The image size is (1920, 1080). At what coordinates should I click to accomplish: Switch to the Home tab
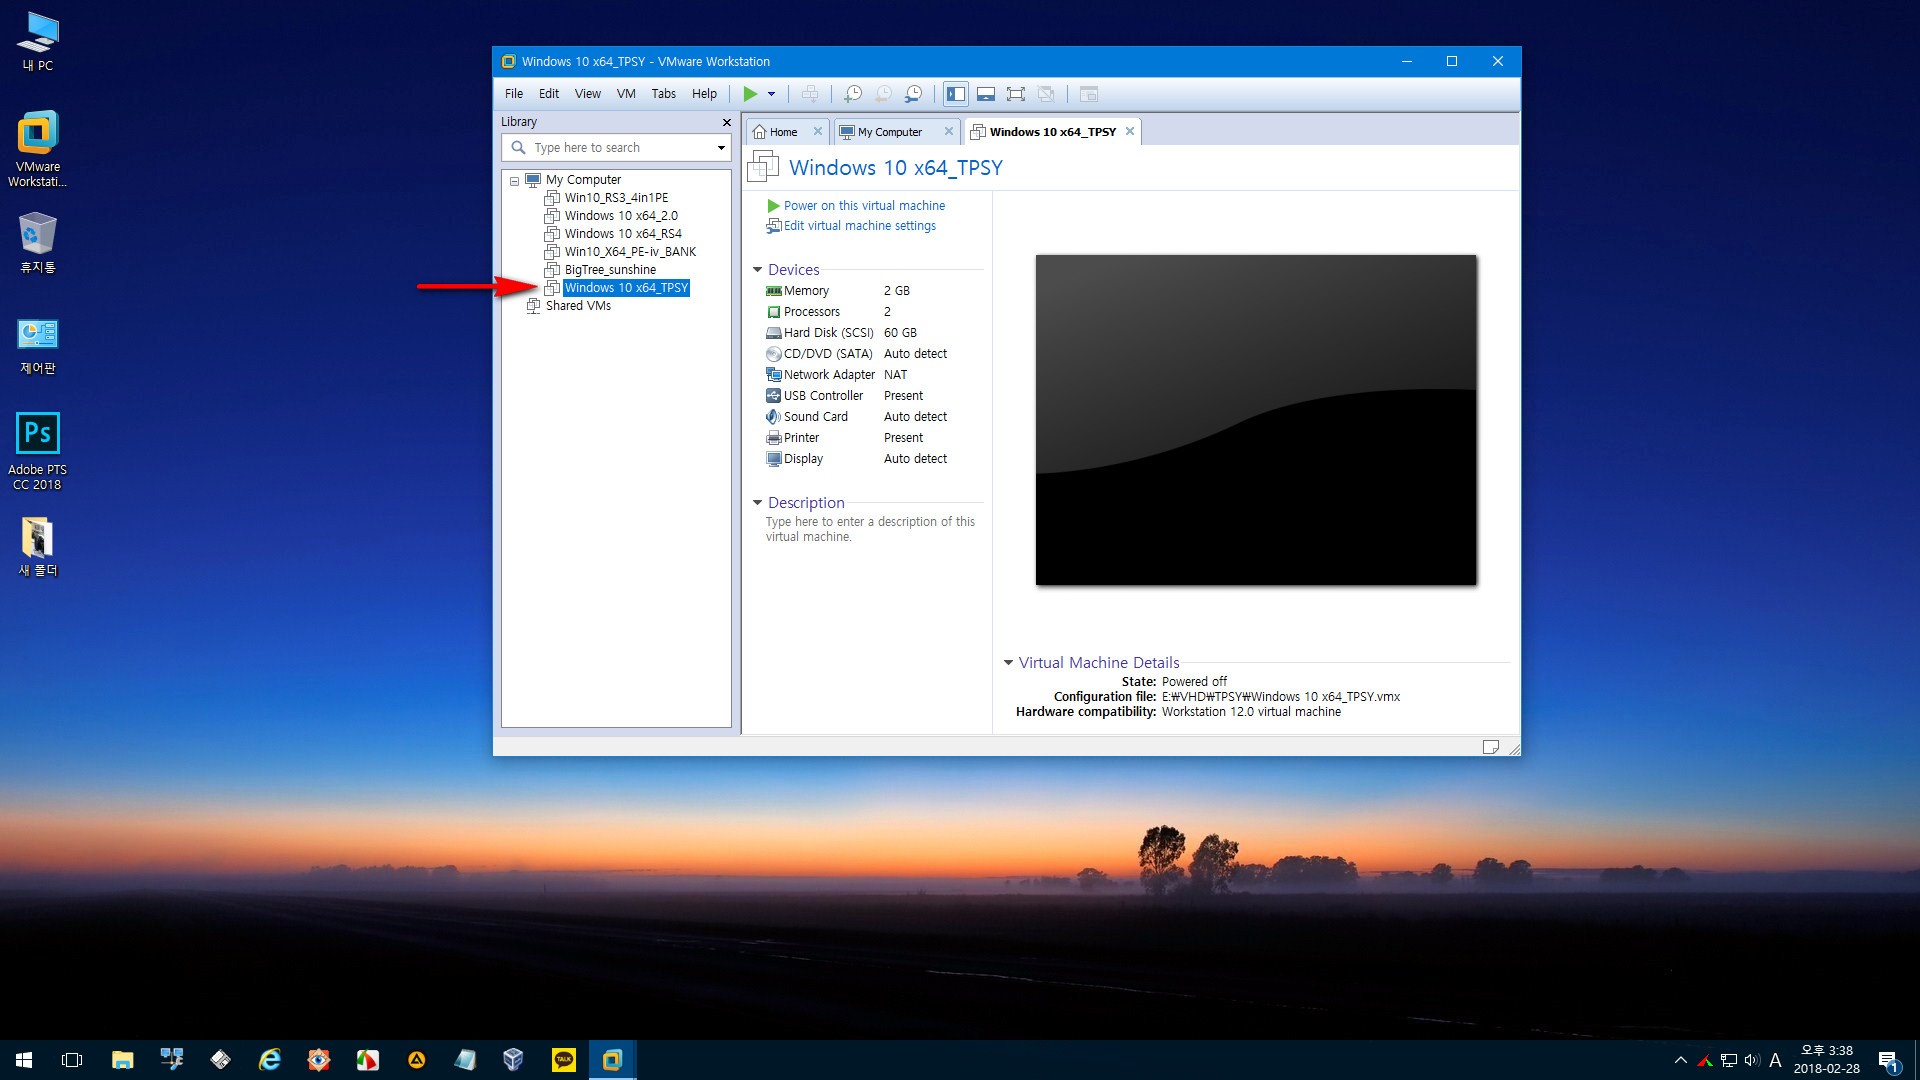[x=784, y=132]
